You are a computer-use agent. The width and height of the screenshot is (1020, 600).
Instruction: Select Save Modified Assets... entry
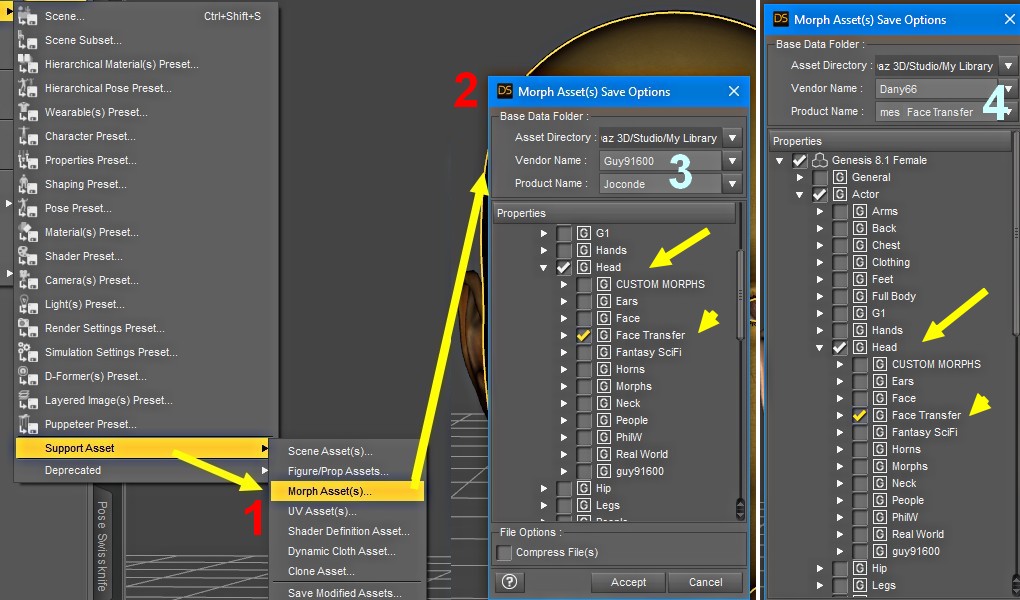click(x=346, y=593)
